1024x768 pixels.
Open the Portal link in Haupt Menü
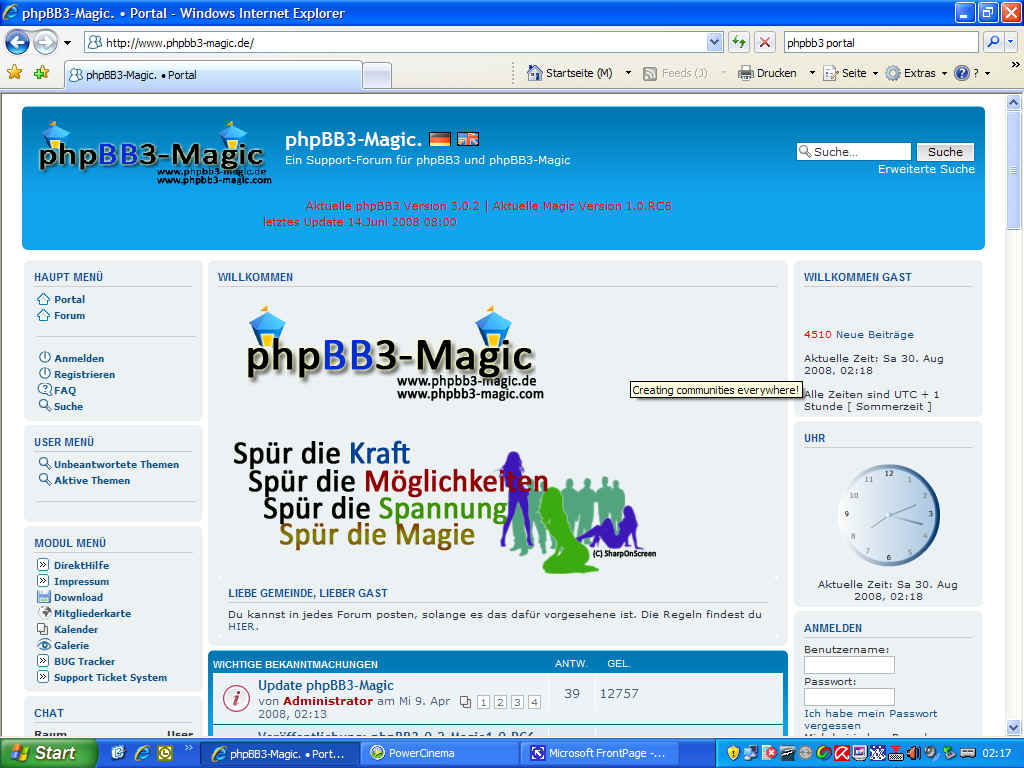tap(69, 299)
